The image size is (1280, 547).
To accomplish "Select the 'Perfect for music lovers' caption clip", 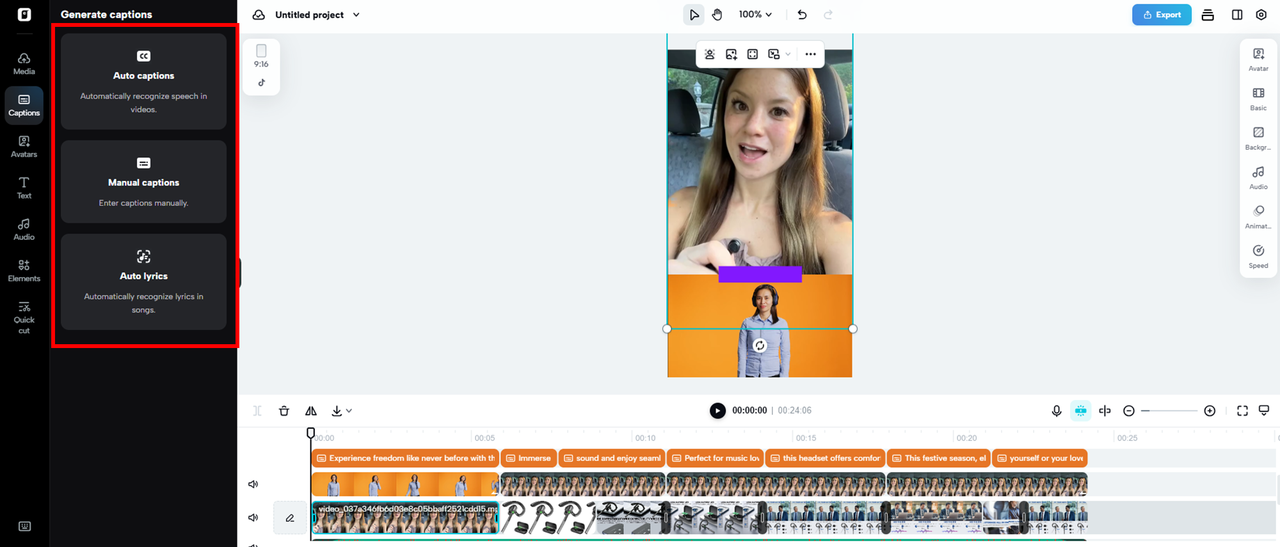I will point(715,458).
